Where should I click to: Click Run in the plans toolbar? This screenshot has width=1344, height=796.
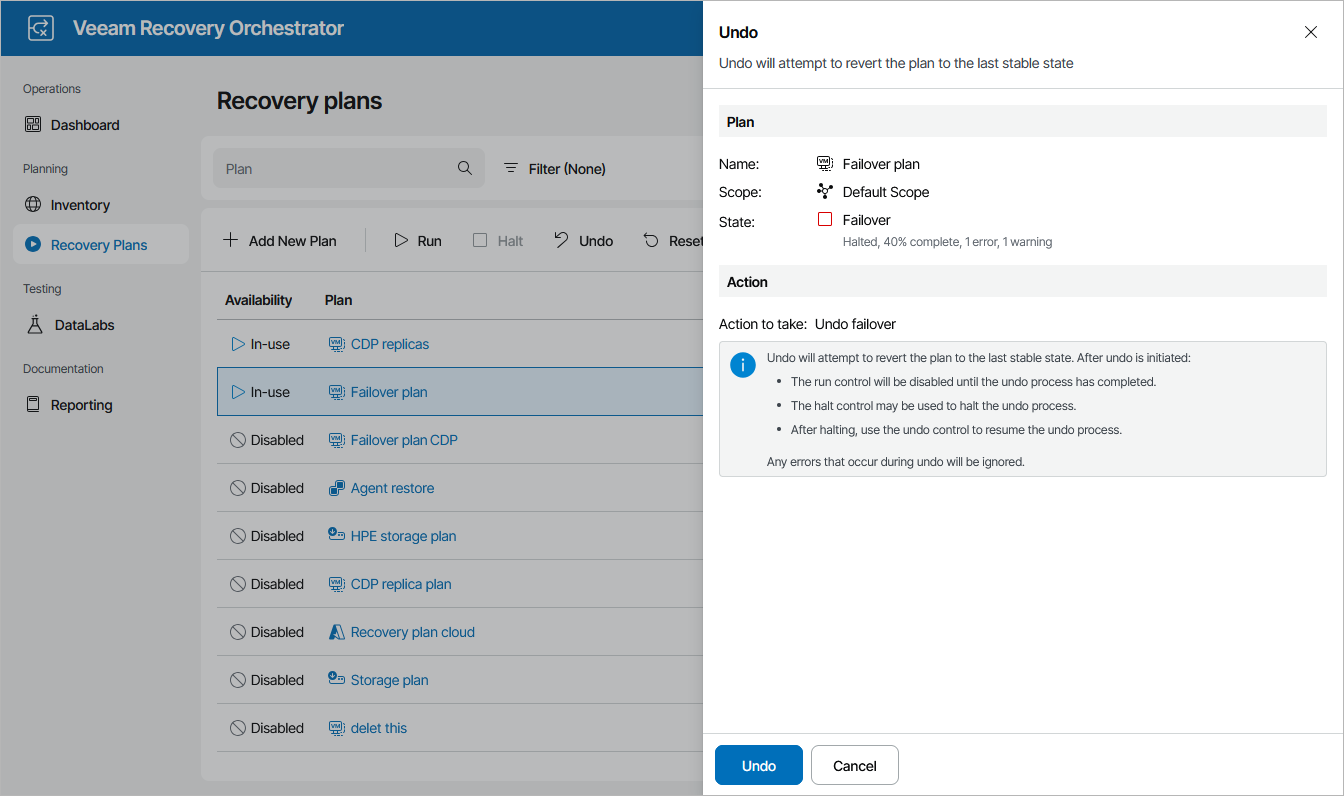tap(418, 241)
